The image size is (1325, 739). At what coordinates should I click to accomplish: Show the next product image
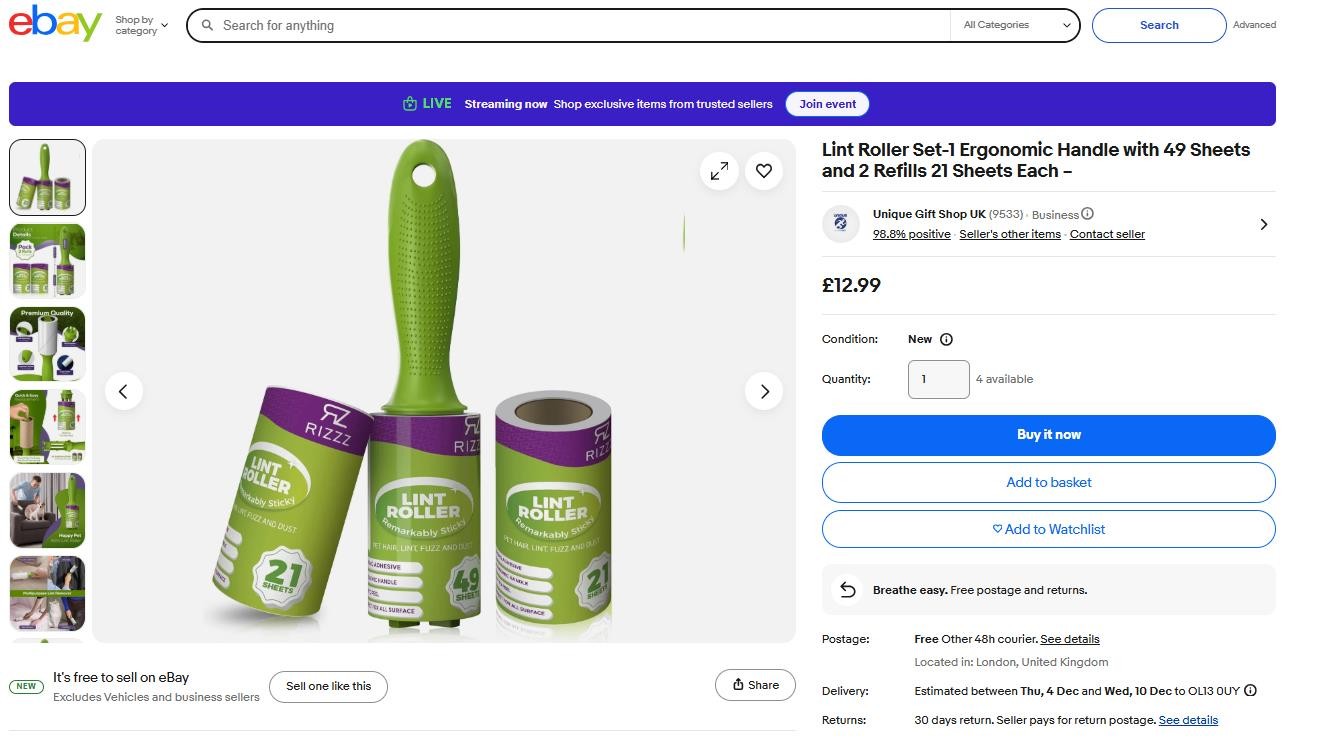[764, 391]
